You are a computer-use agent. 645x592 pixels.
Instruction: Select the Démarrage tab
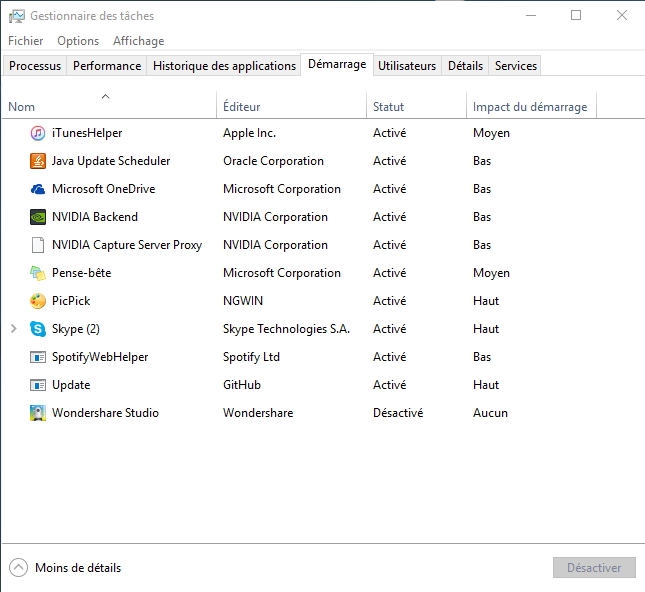(x=337, y=65)
